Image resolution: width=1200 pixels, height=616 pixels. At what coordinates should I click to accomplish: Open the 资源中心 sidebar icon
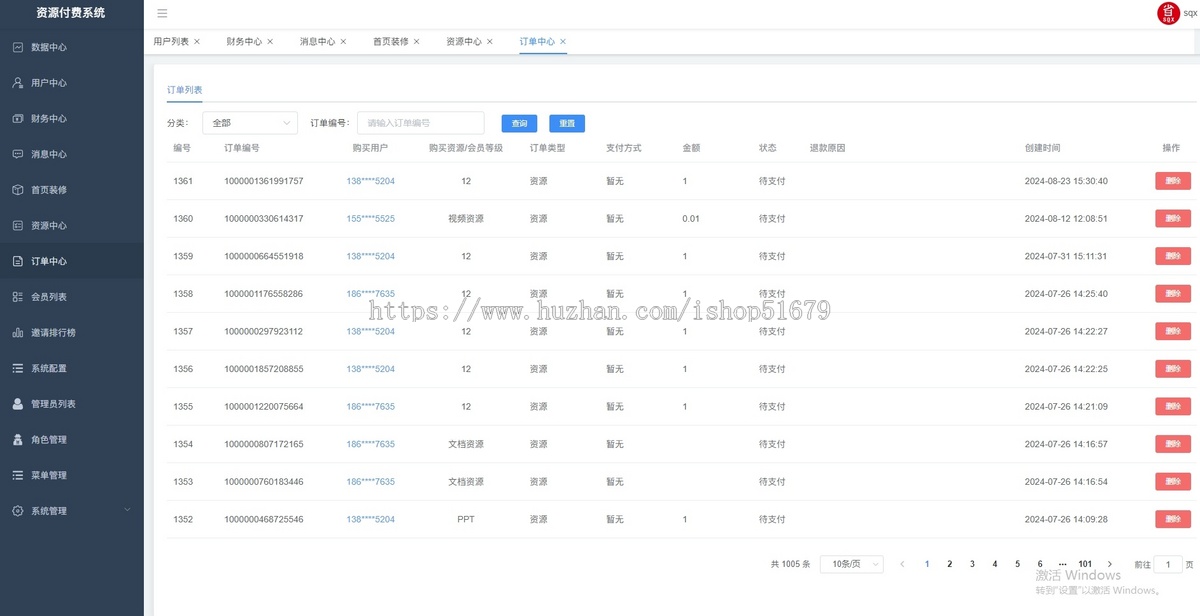(x=18, y=225)
